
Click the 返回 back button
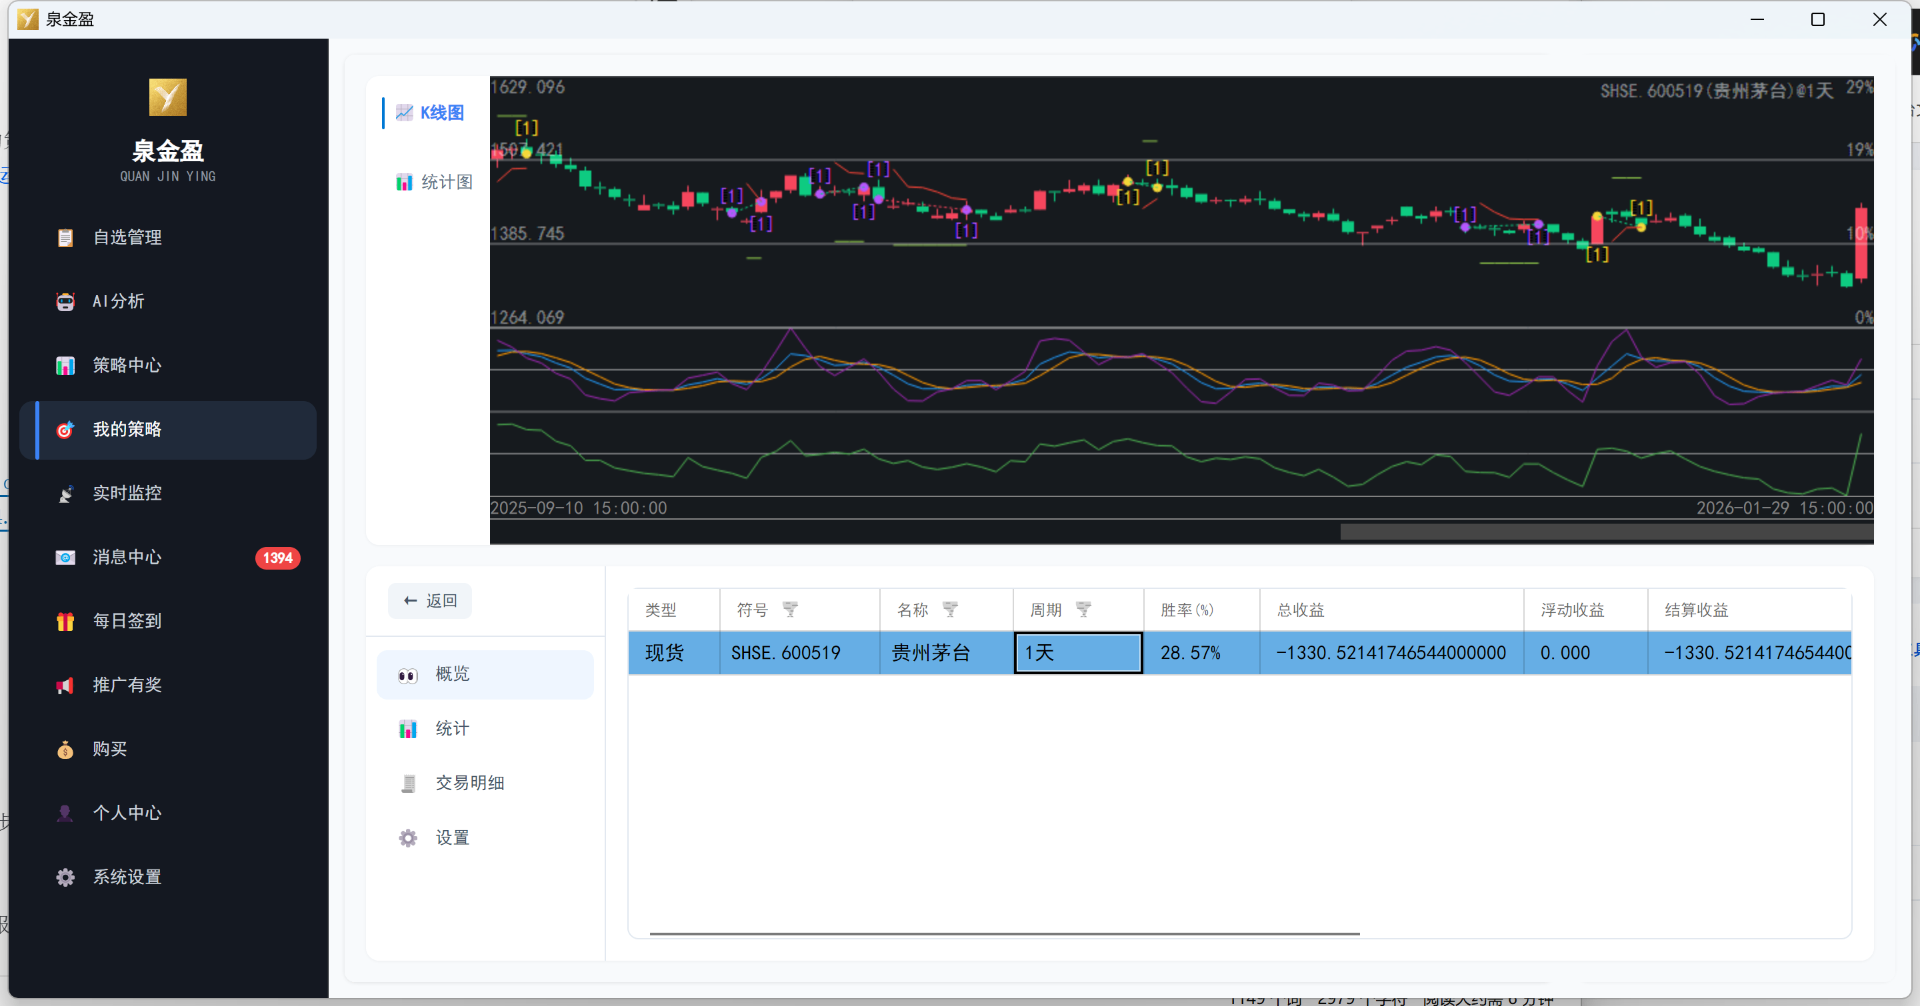click(x=430, y=601)
